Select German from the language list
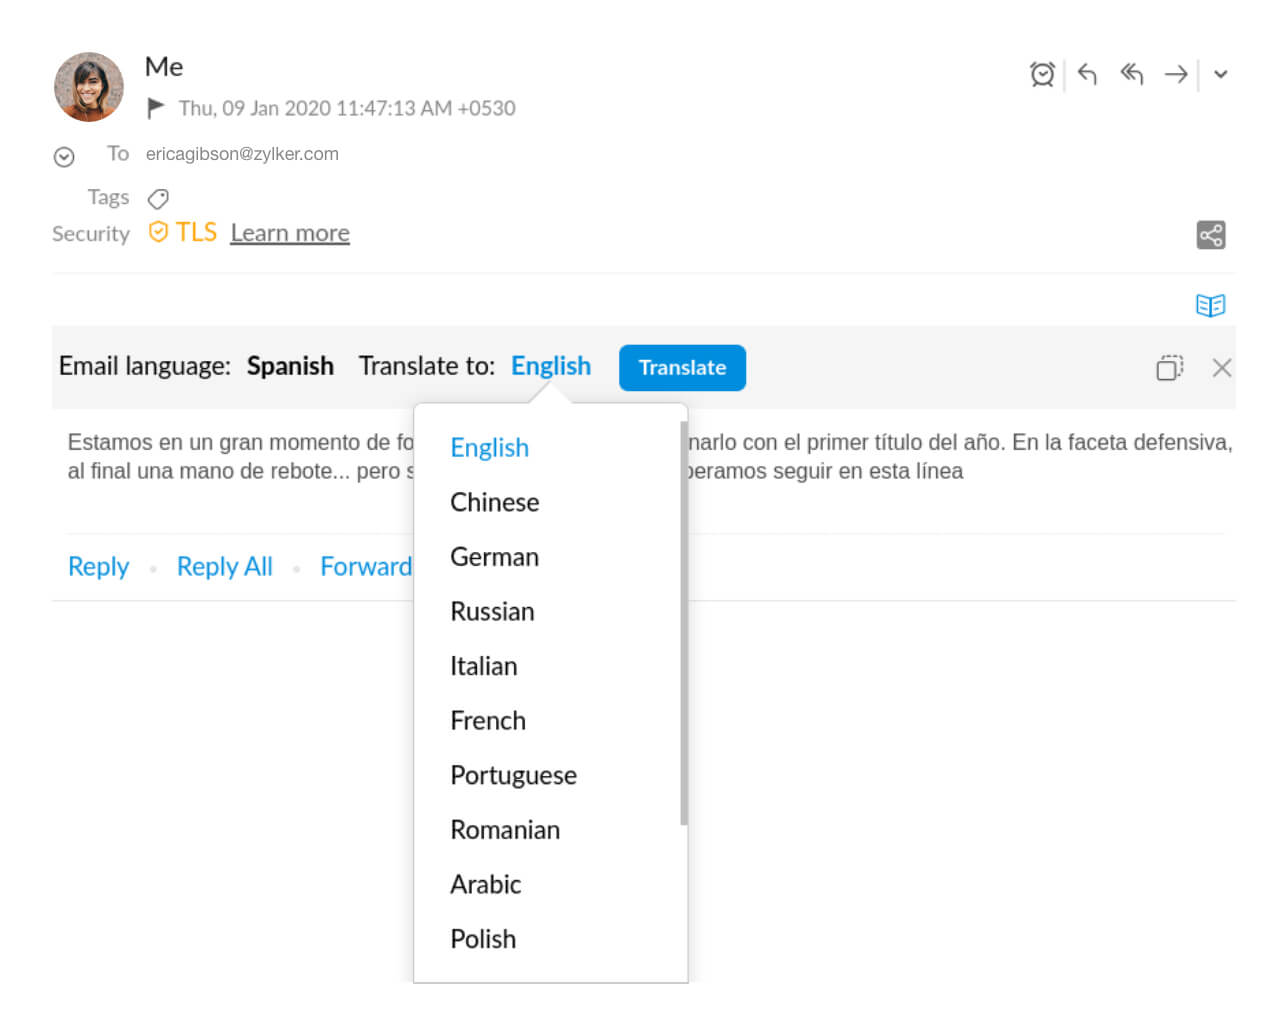Screen dimensions: 1280x1014 coord(494,557)
